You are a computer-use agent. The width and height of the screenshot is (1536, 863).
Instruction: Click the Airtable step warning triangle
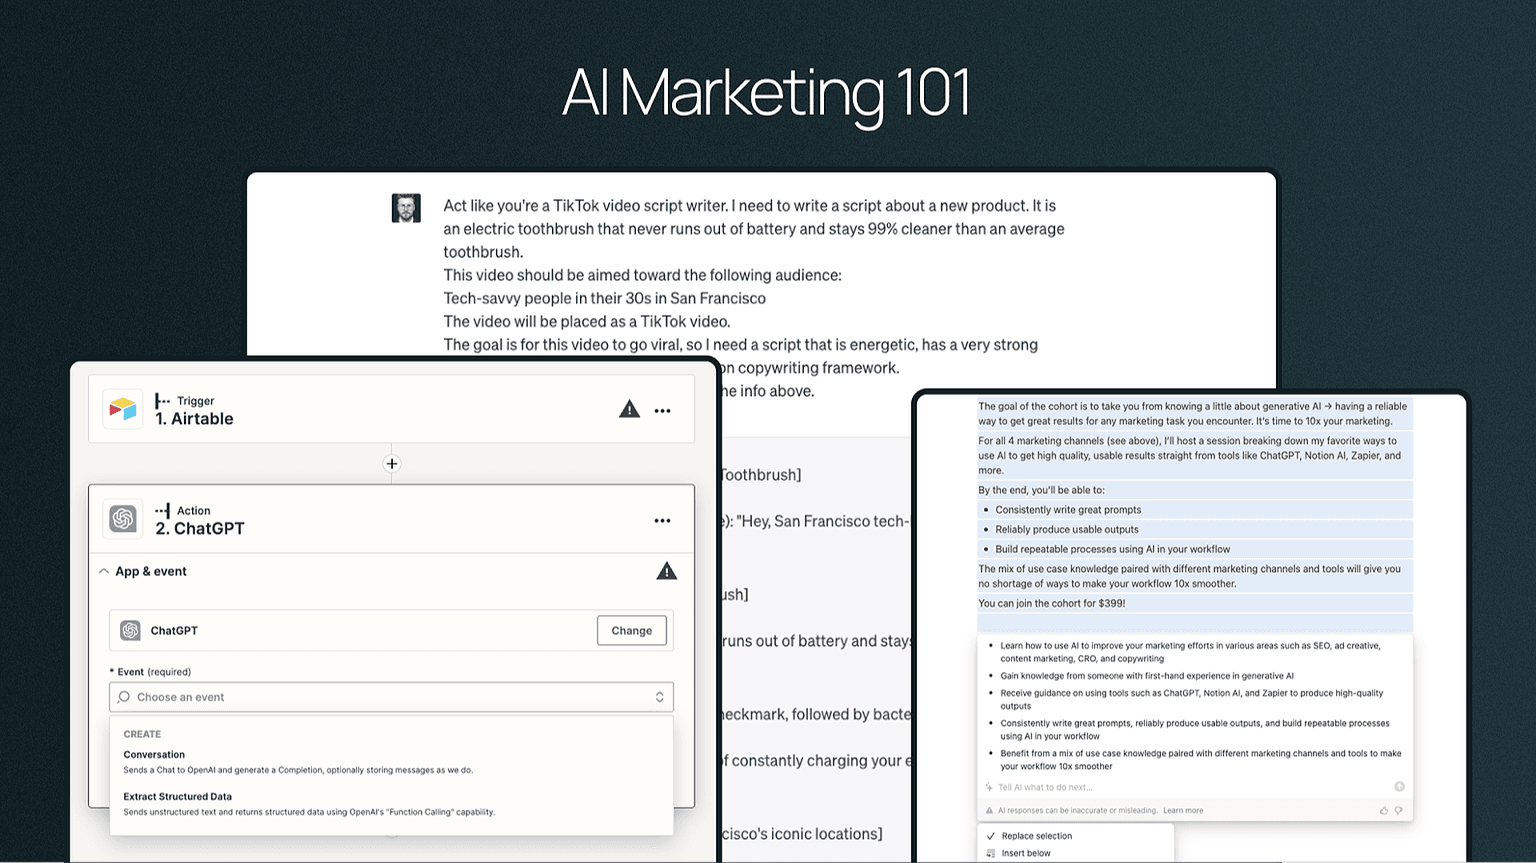click(629, 409)
